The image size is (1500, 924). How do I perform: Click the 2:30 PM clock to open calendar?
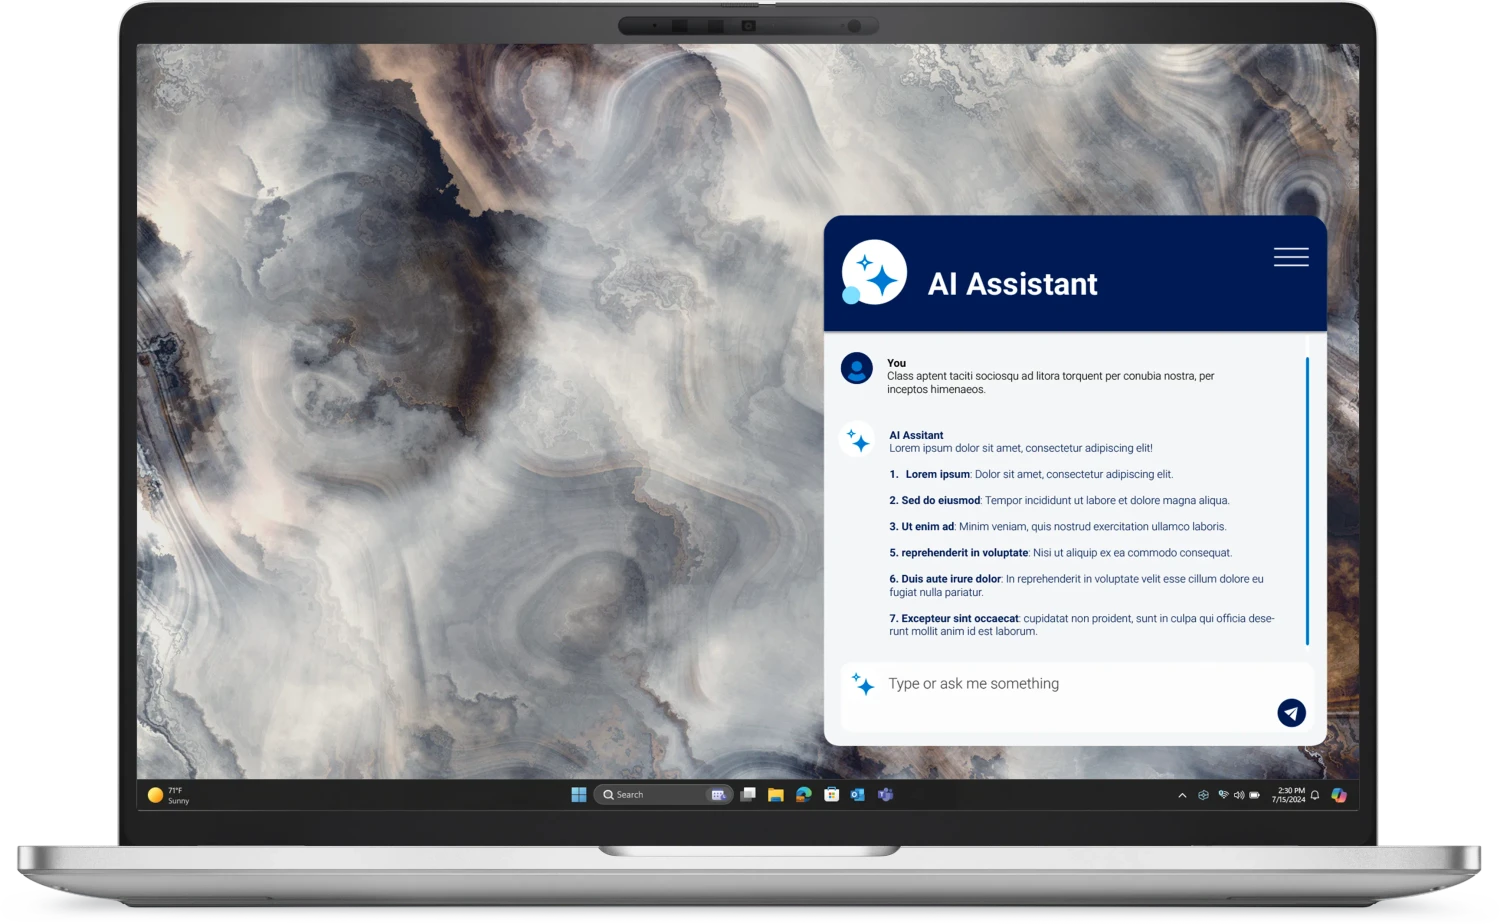[1291, 794]
